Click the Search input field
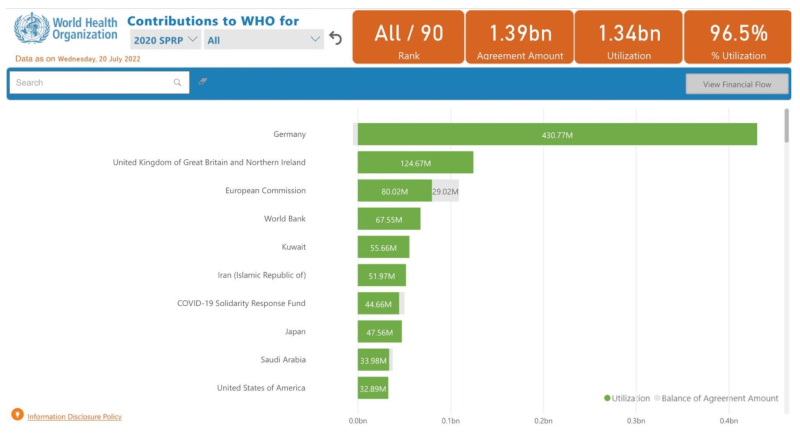Screen dimensions: 800x439 pyautogui.click(x=99, y=82)
